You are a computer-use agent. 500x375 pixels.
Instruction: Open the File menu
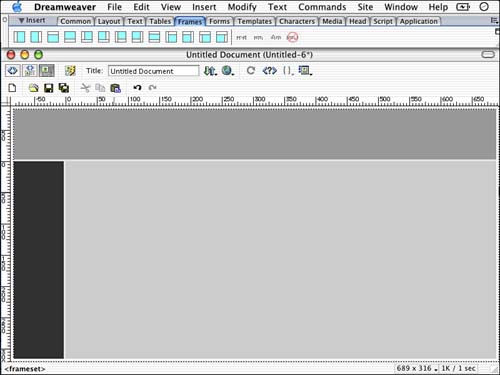[114, 7]
